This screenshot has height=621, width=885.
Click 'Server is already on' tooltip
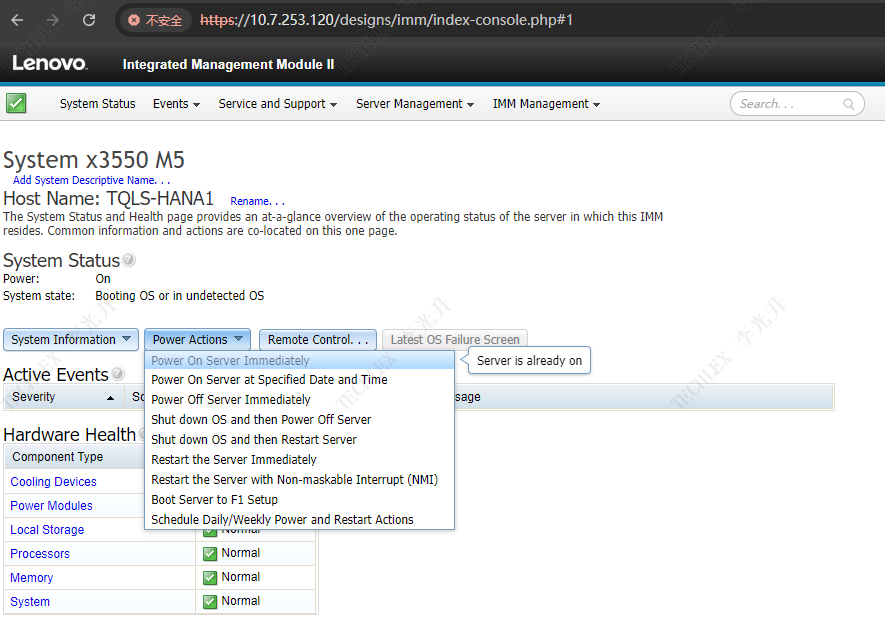529,360
